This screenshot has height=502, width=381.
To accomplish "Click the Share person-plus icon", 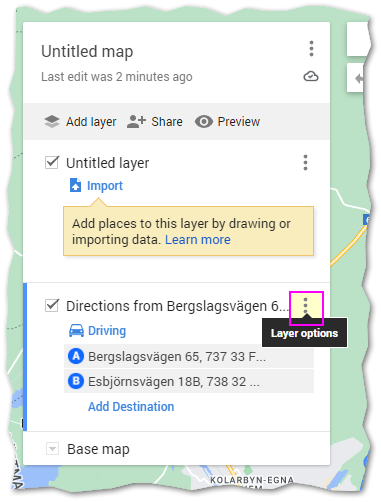I will pyautogui.click(x=136, y=122).
